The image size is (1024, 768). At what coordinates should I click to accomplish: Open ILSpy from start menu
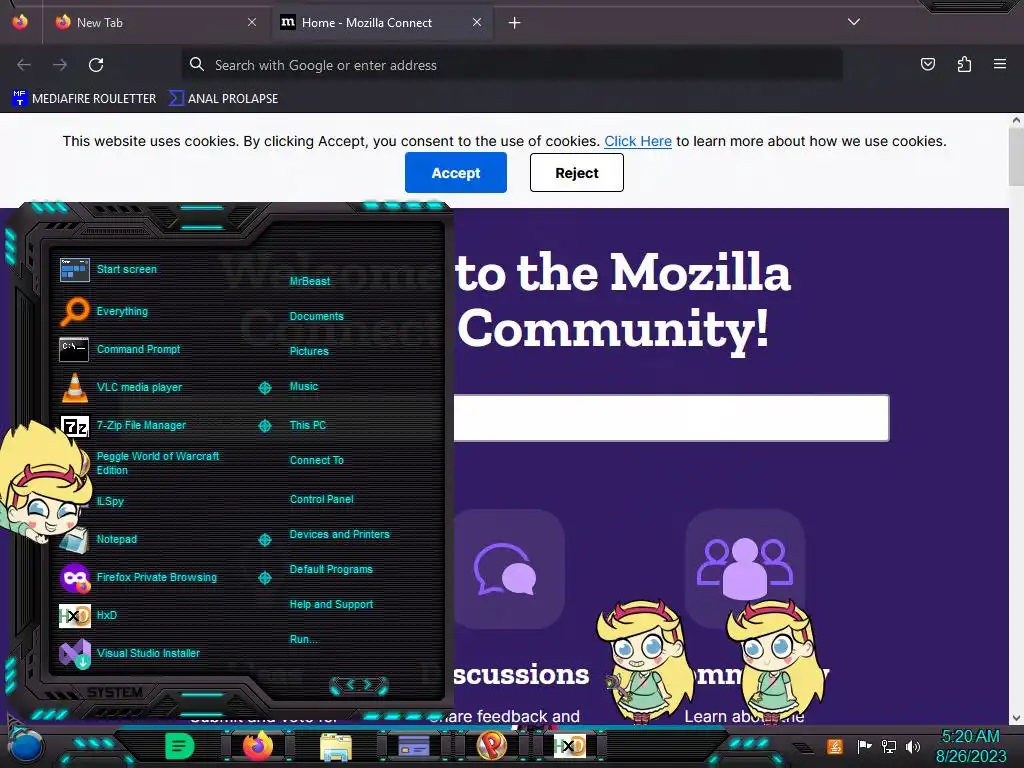(110, 502)
